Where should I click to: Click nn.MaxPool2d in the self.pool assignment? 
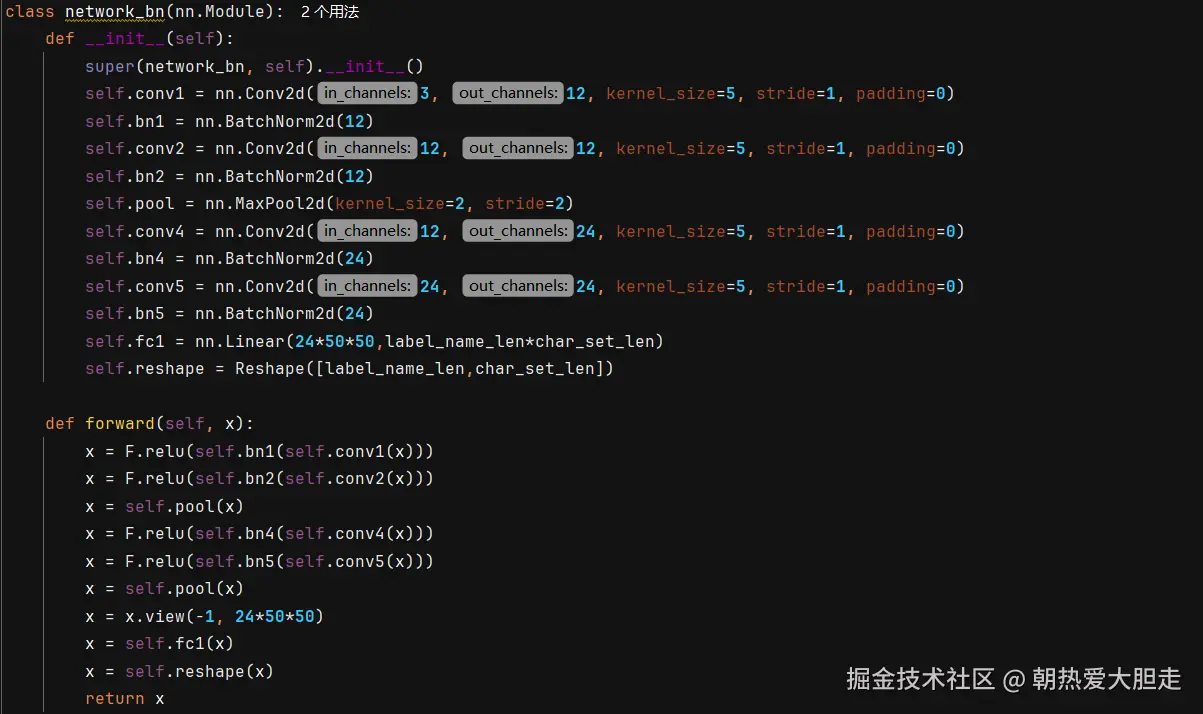[265, 204]
